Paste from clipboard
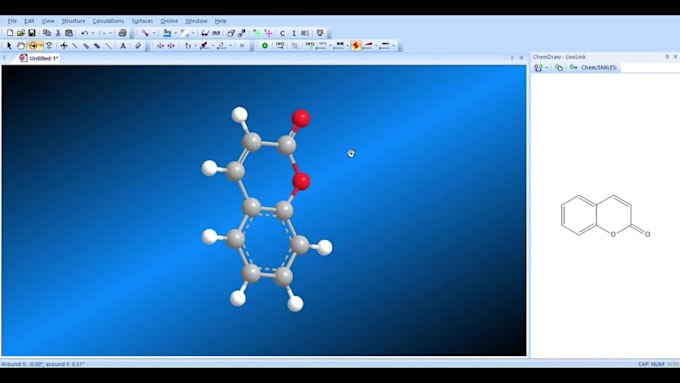Viewport: 680px width, 383px height. [69, 33]
